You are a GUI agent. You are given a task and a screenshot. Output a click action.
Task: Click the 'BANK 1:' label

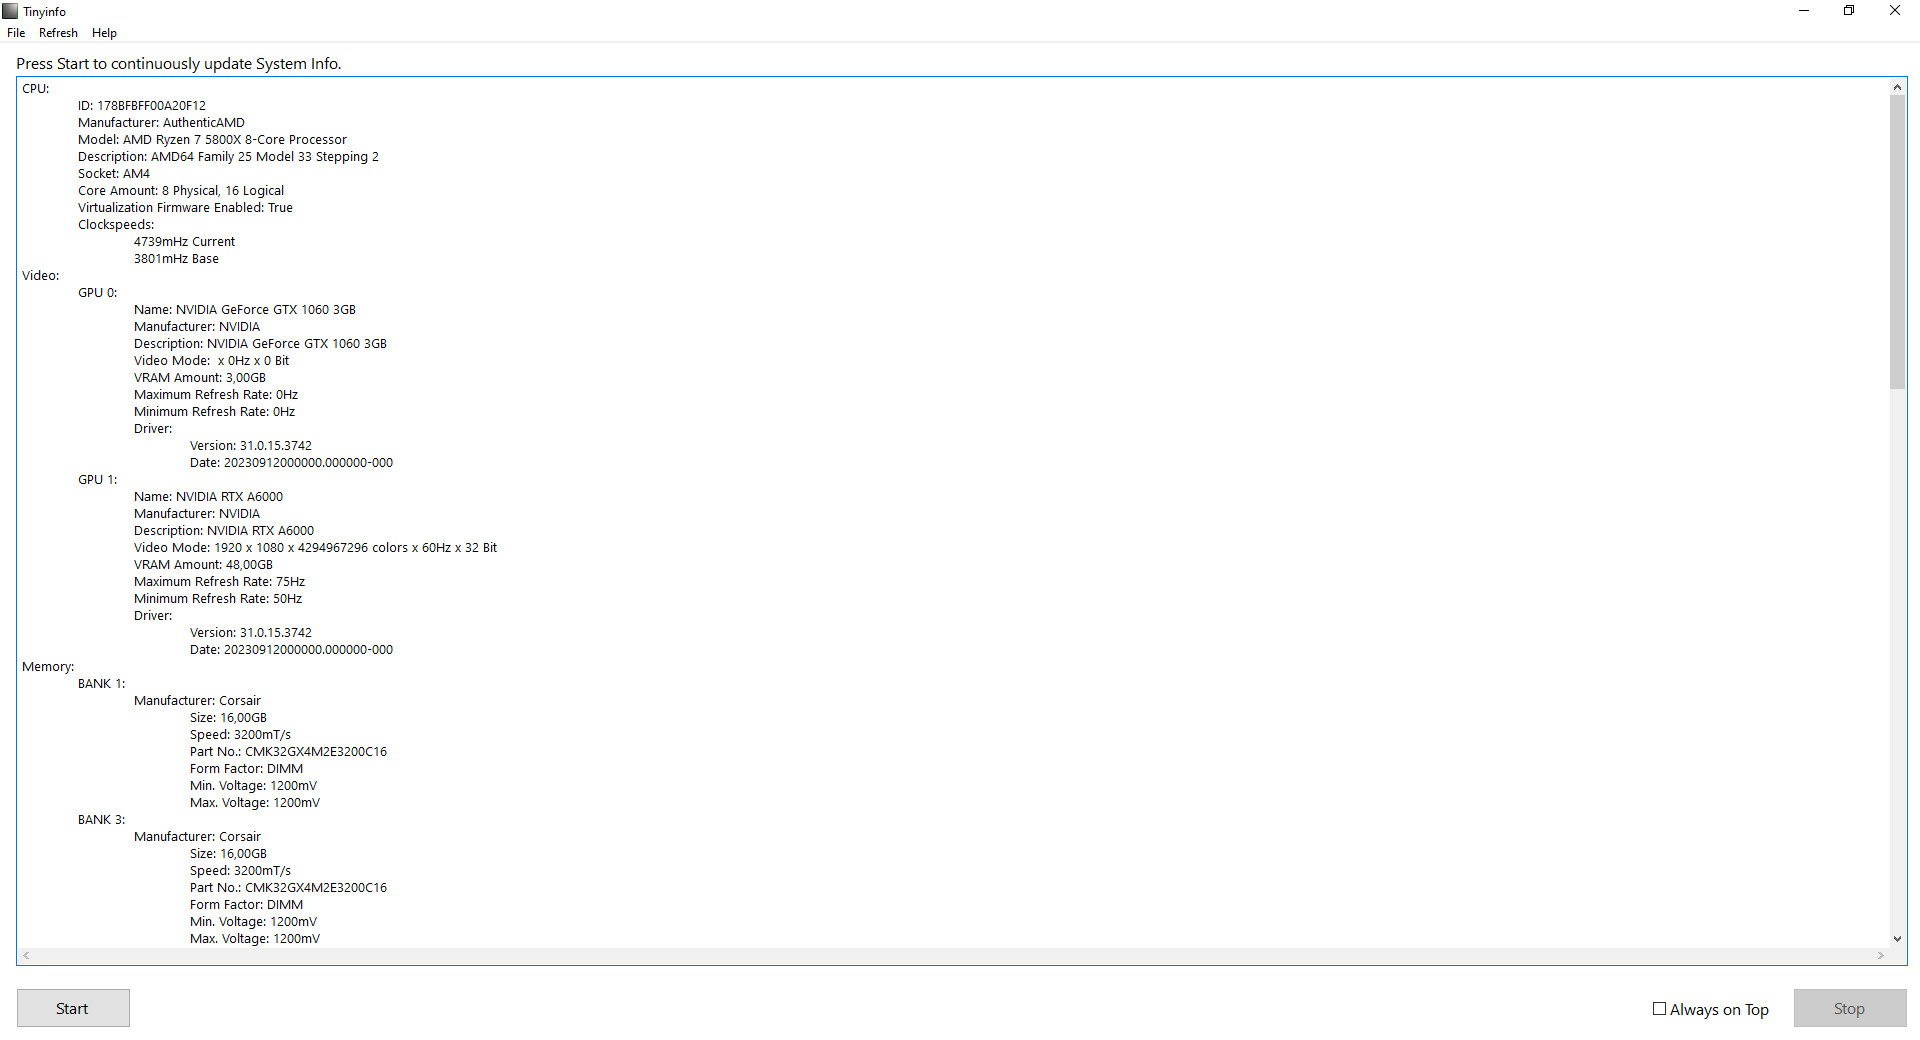(101, 684)
